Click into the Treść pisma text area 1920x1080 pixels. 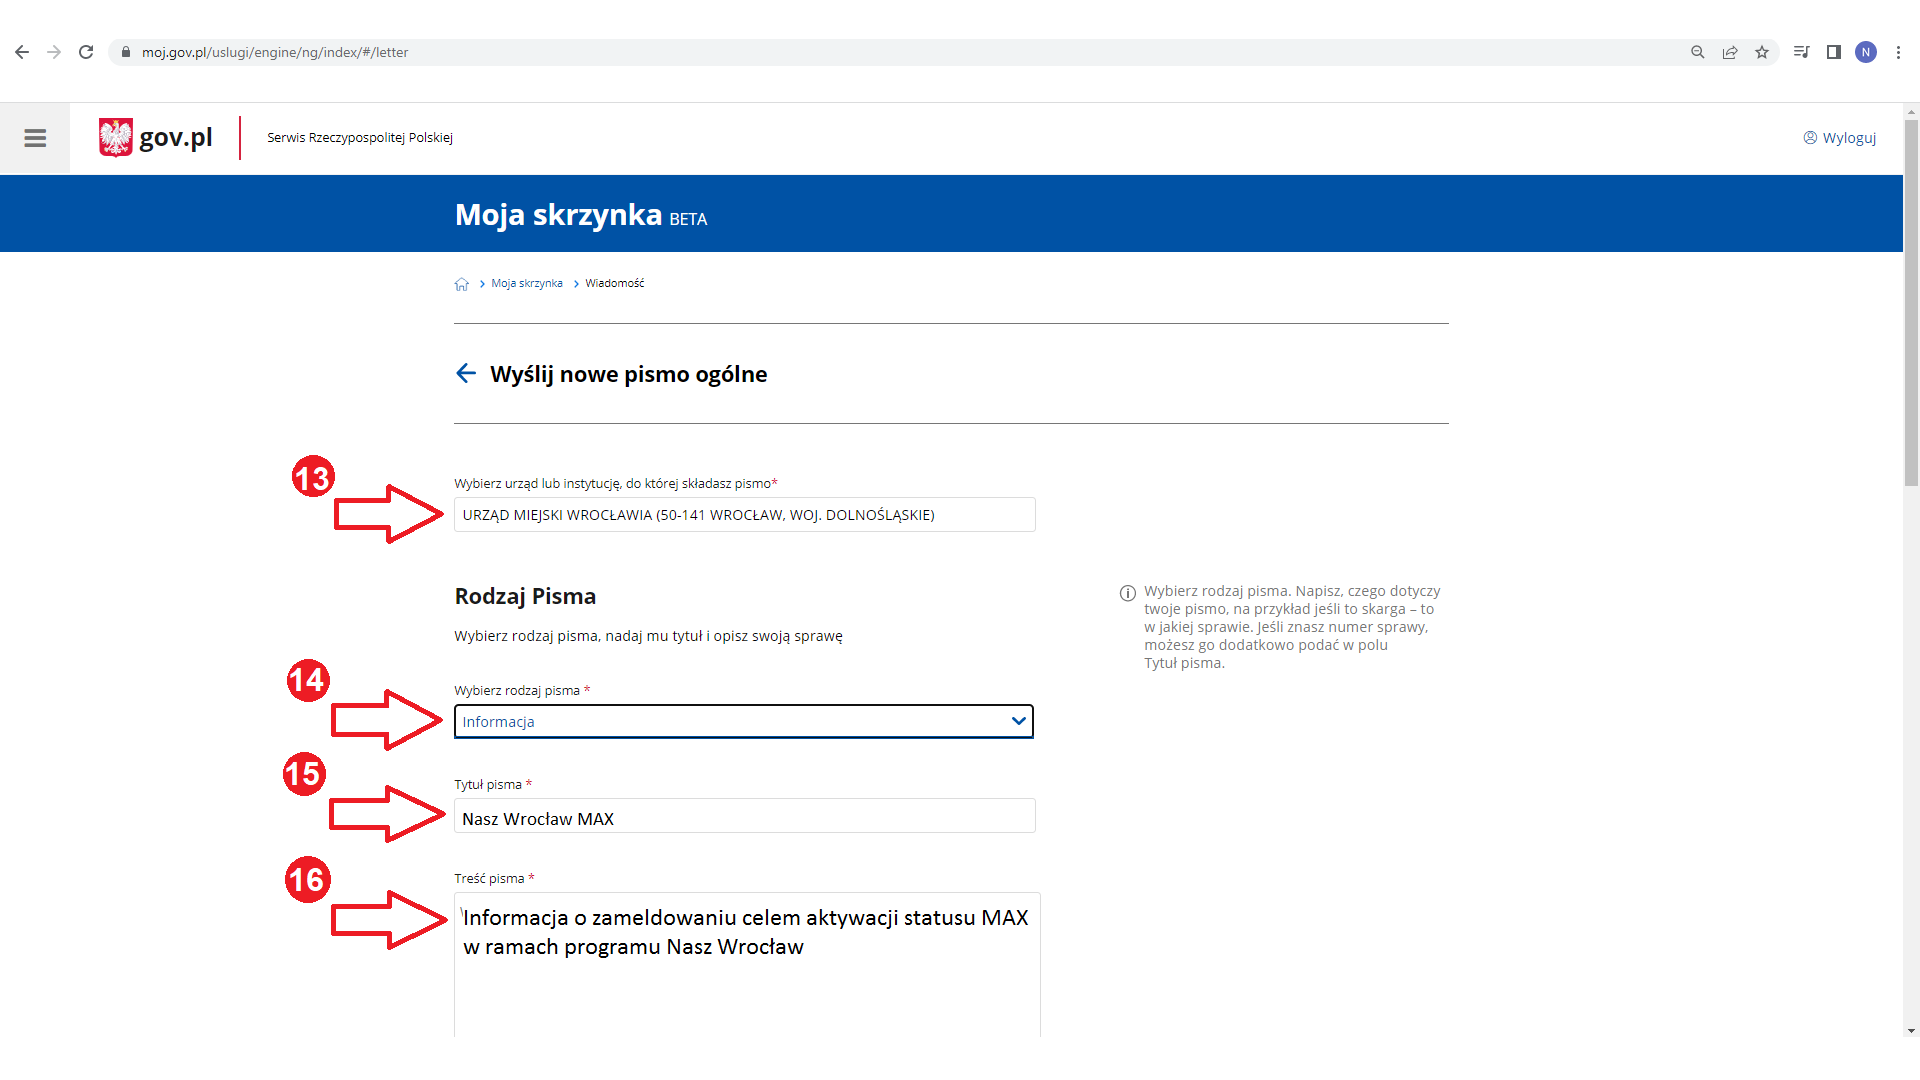pyautogui.click(x=747, y=965)
